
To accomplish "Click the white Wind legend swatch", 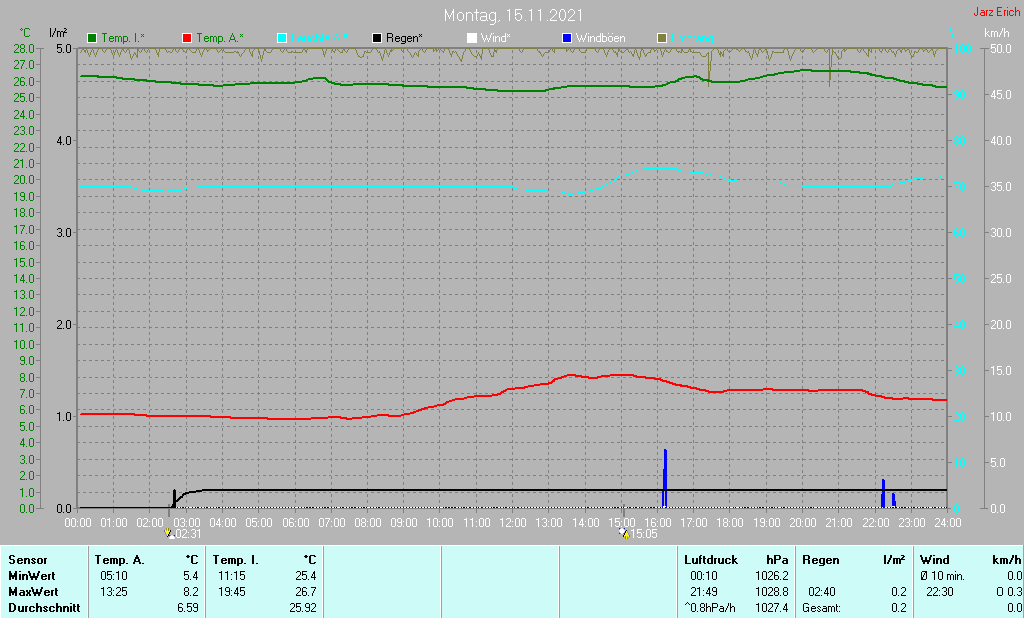I will tap(472, 39).
